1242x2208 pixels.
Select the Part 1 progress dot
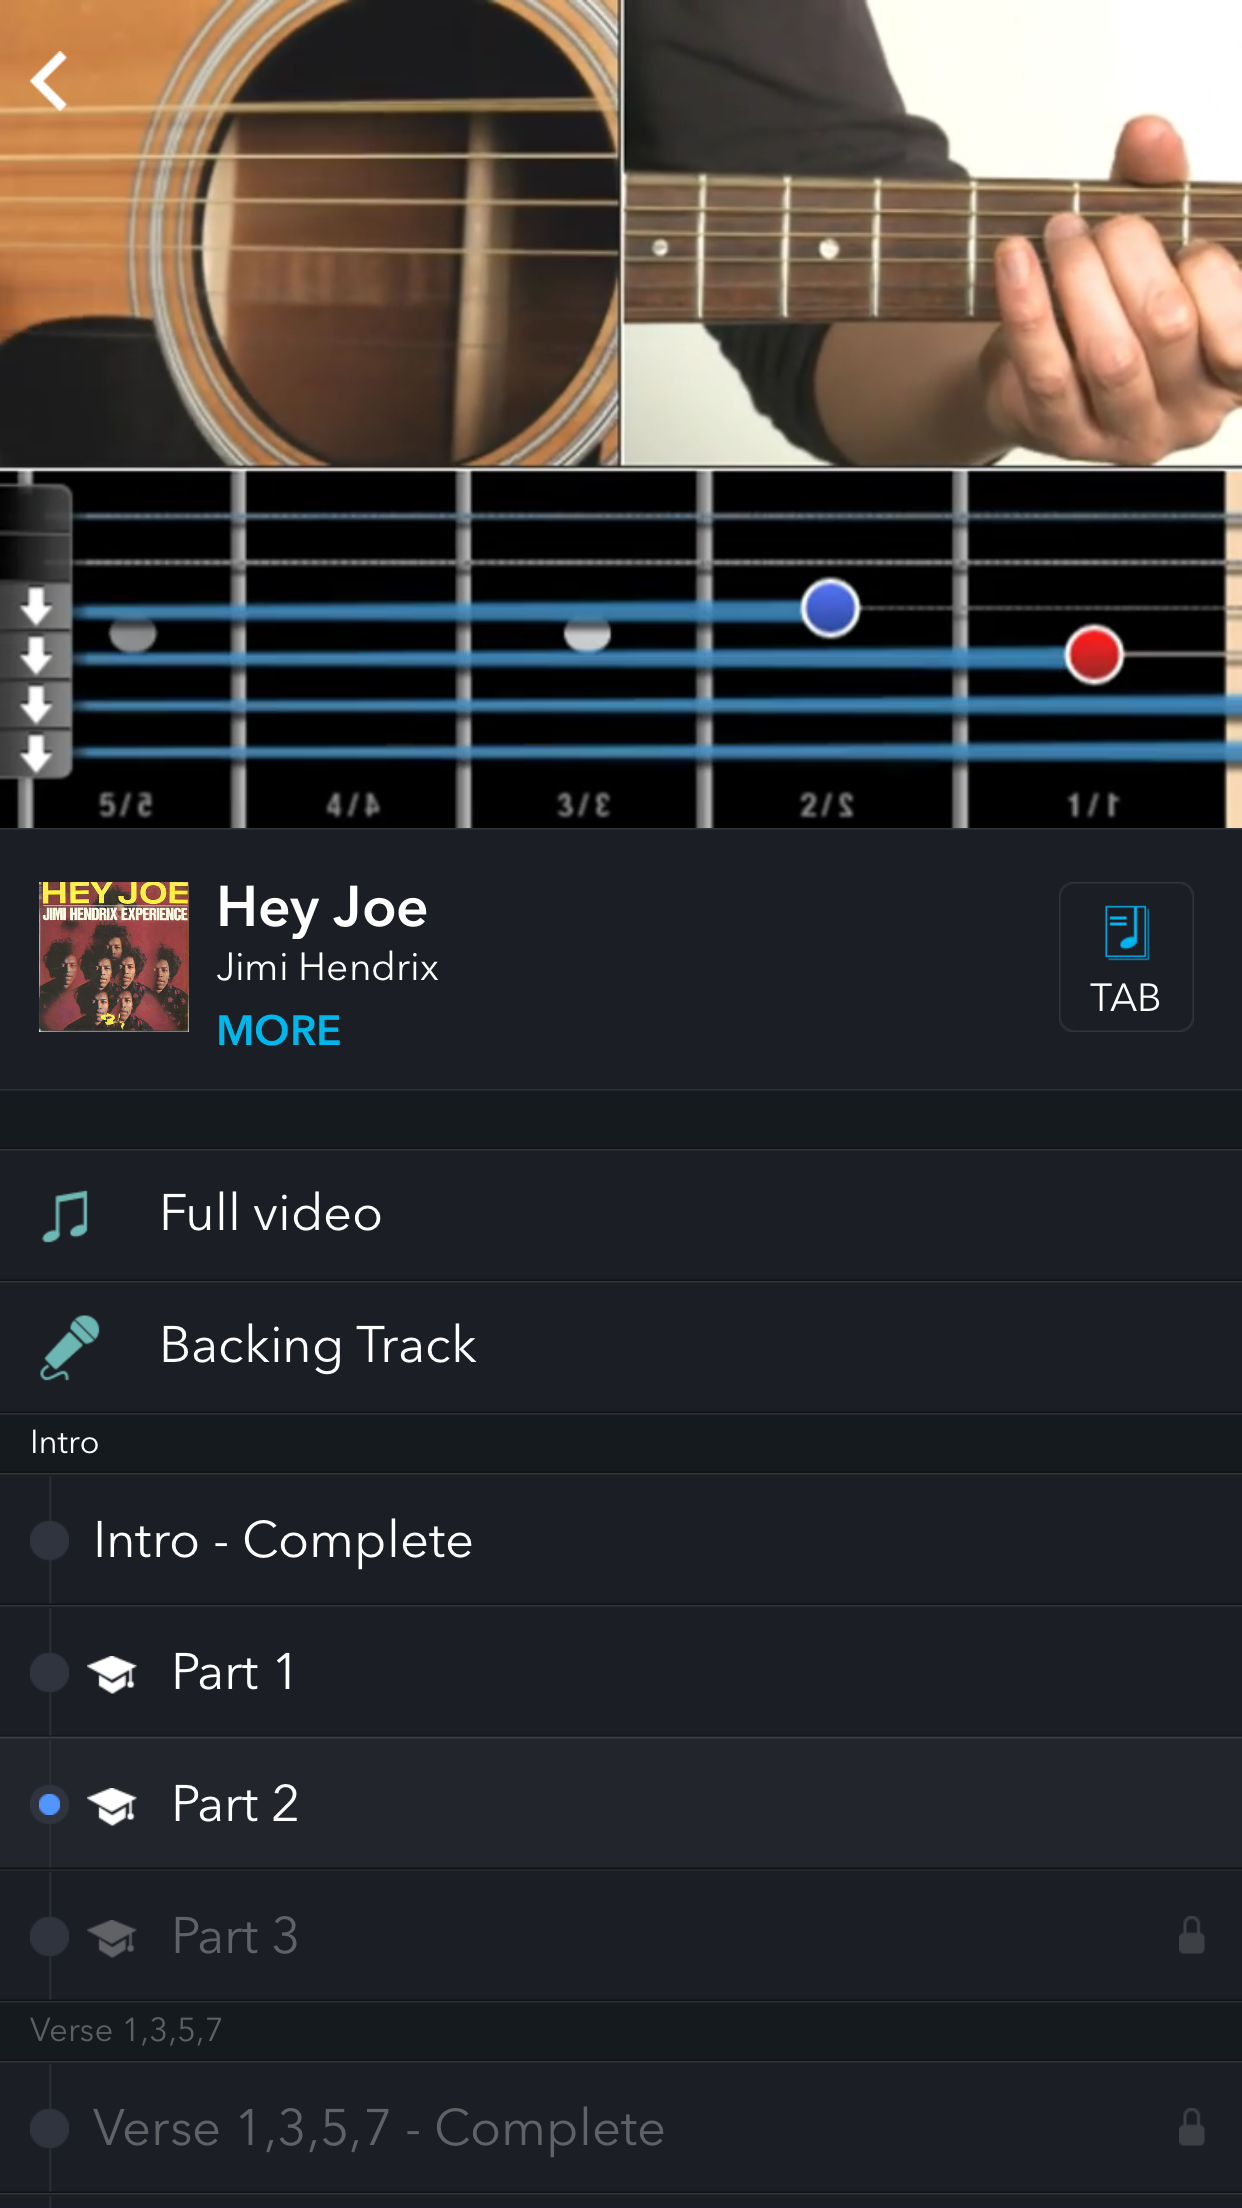tap(49, 1672)
